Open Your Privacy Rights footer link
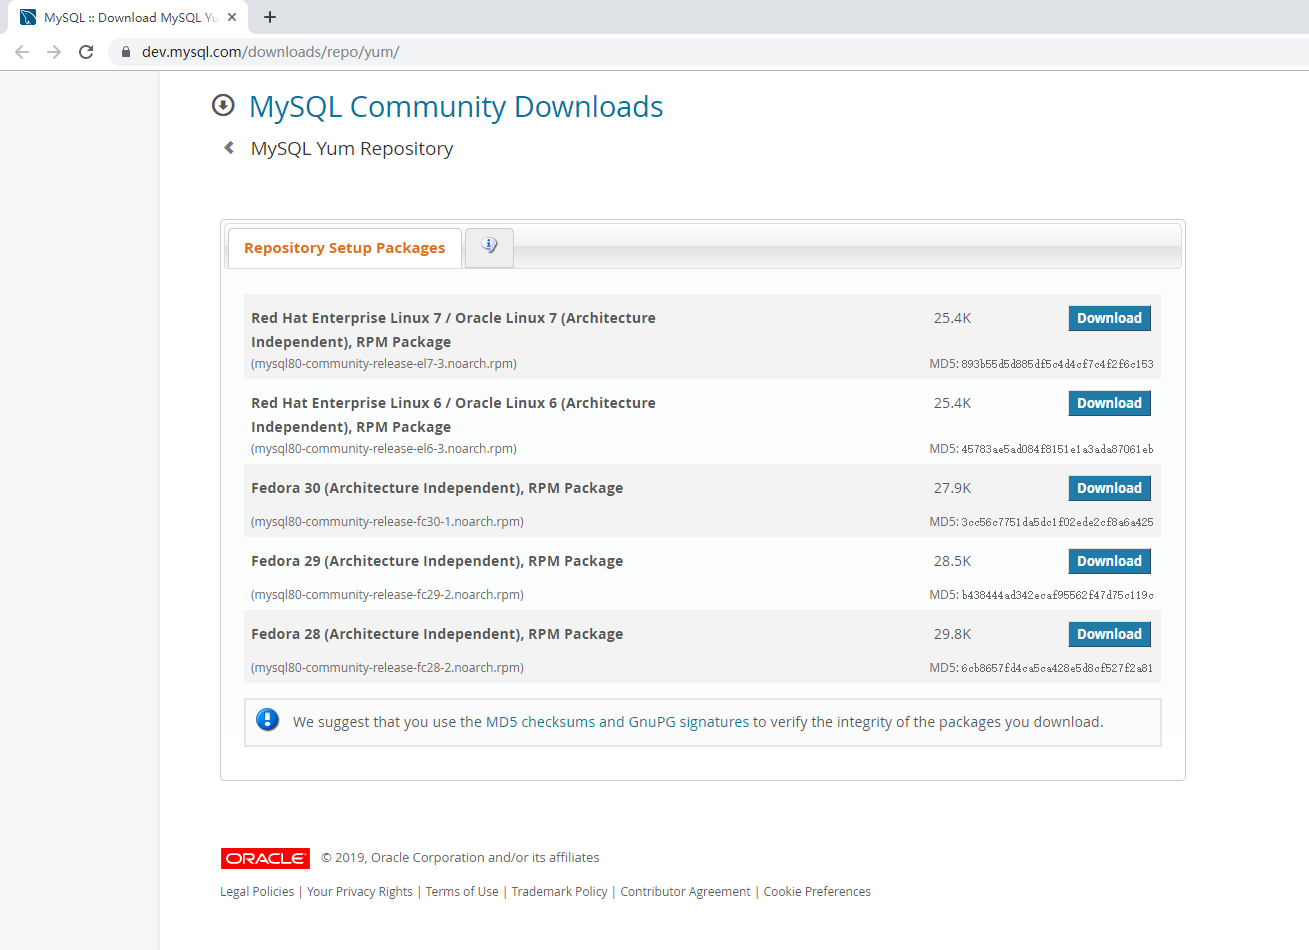Screen dimensions: 1309x950 (x=360, y=892)
